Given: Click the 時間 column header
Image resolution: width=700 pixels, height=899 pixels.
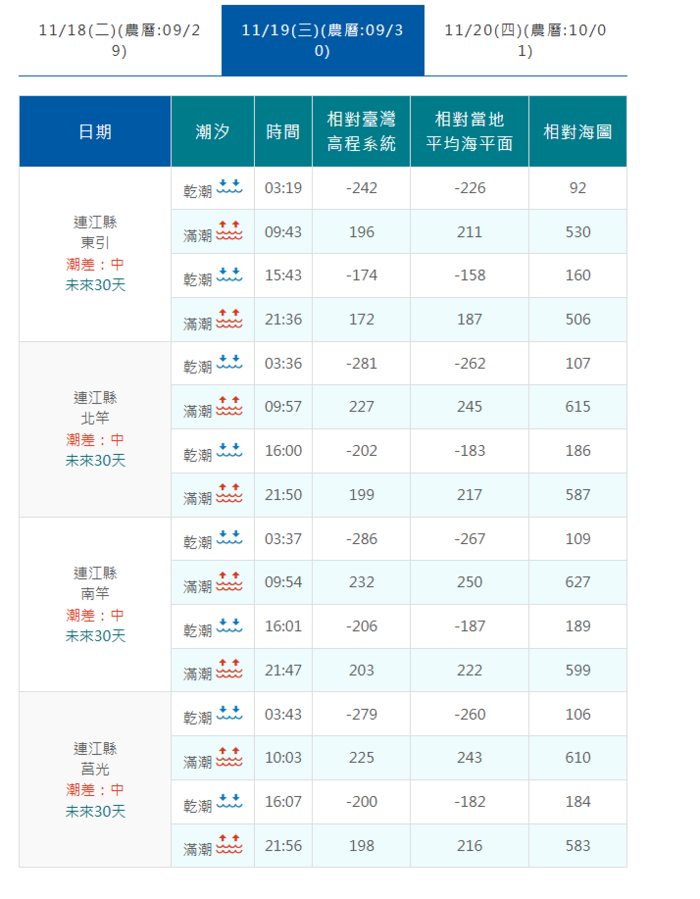Looking at the screenshot, I should (x=282, y=132).
